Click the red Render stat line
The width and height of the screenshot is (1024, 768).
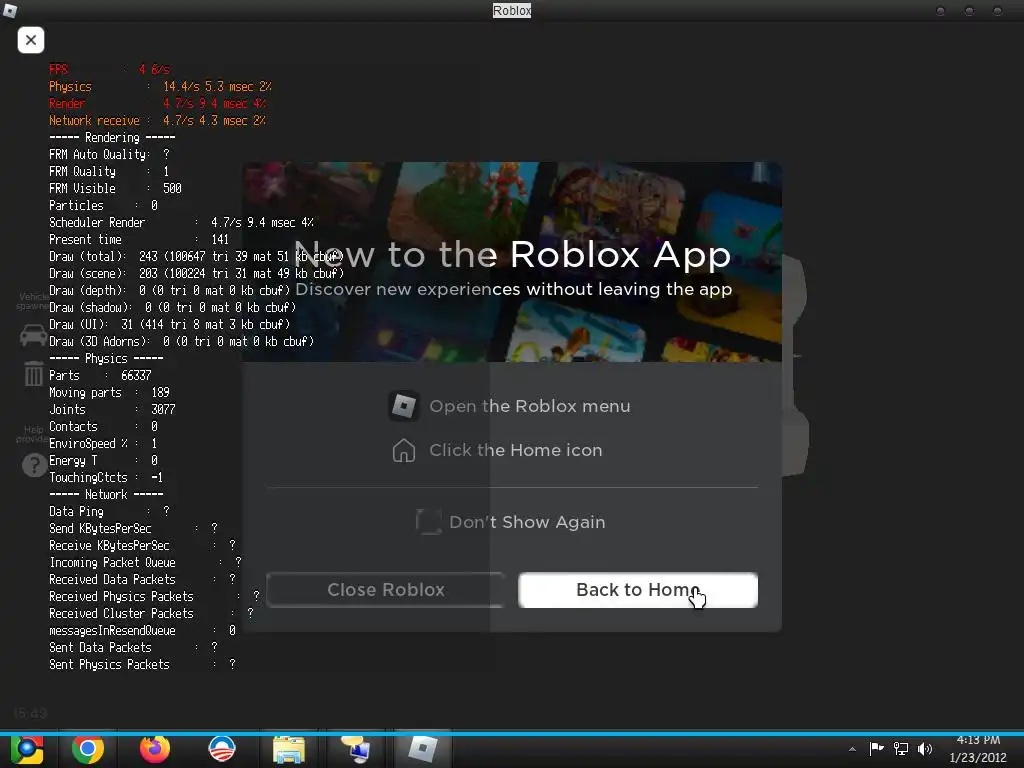pos(157,103)
